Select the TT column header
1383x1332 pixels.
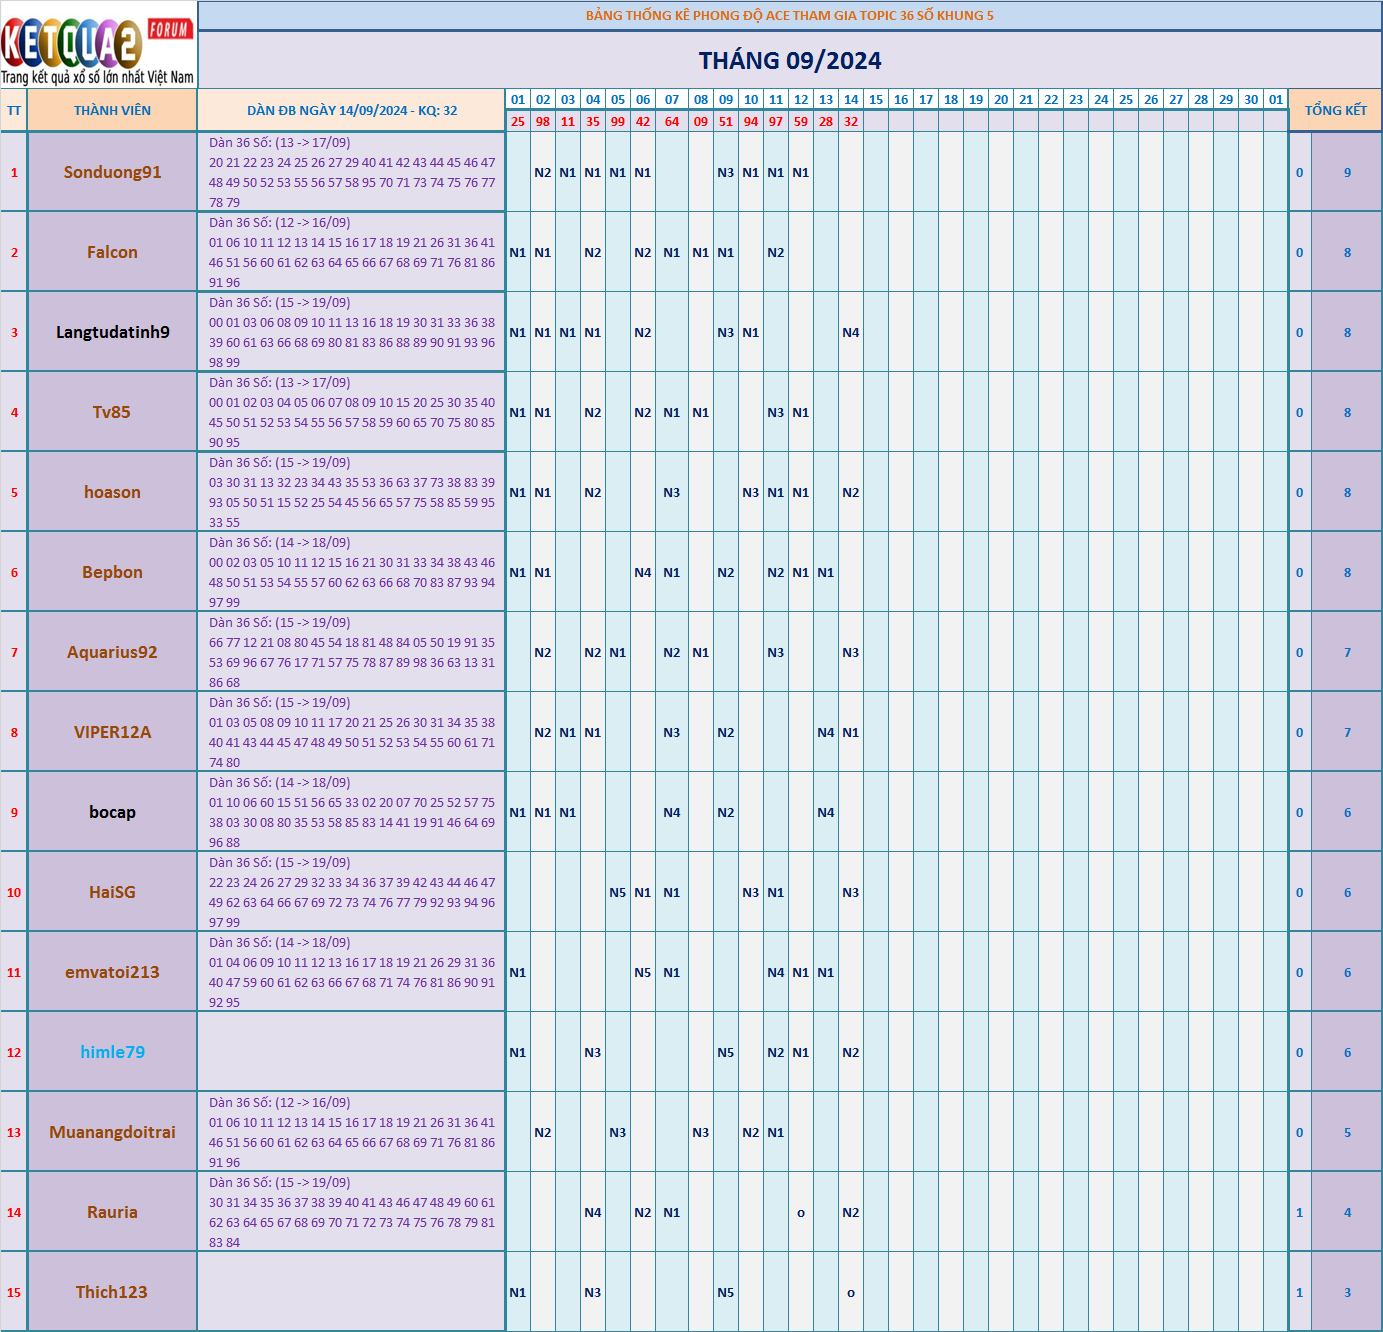click(13, 110)
